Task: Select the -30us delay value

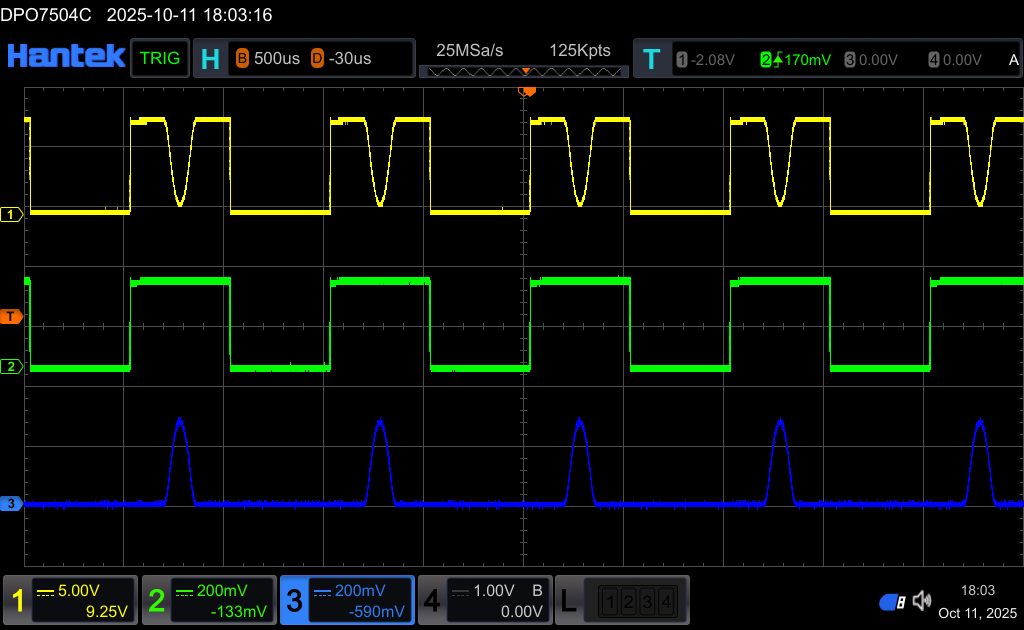Action: (x=350, y=59)
